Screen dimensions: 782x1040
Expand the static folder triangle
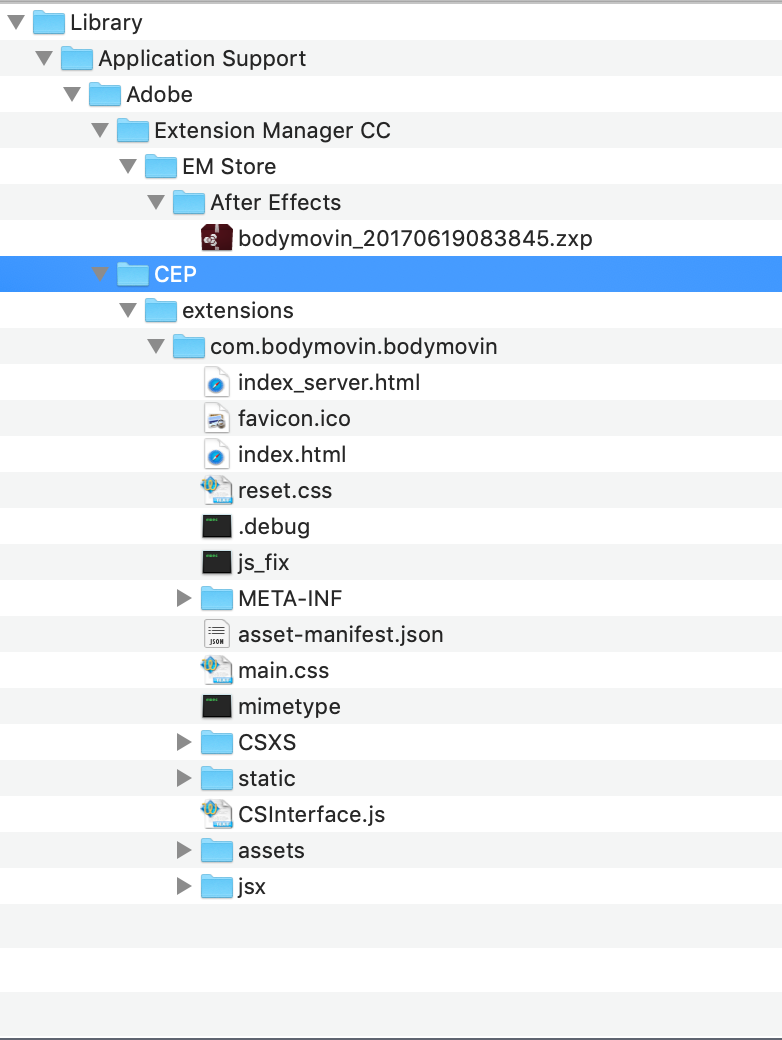click(x=184, y=778)
